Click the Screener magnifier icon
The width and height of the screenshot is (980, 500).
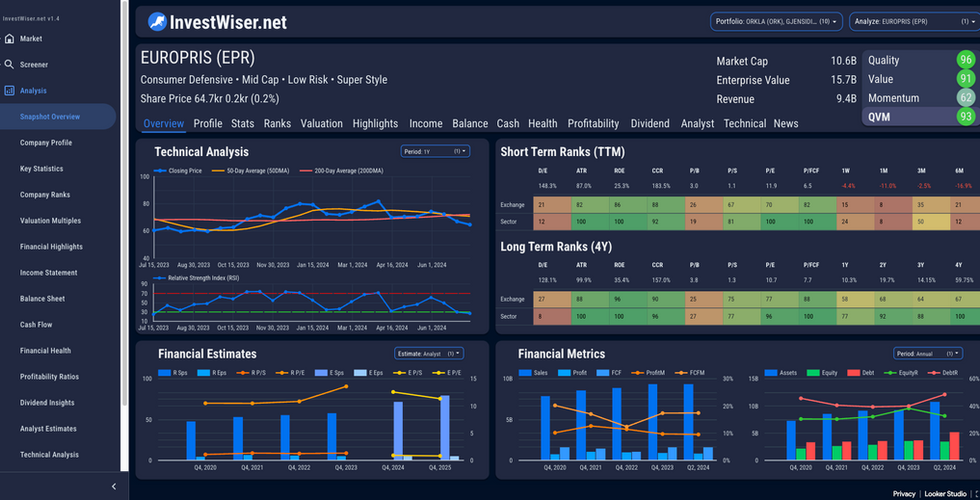(x=9, y=64)
